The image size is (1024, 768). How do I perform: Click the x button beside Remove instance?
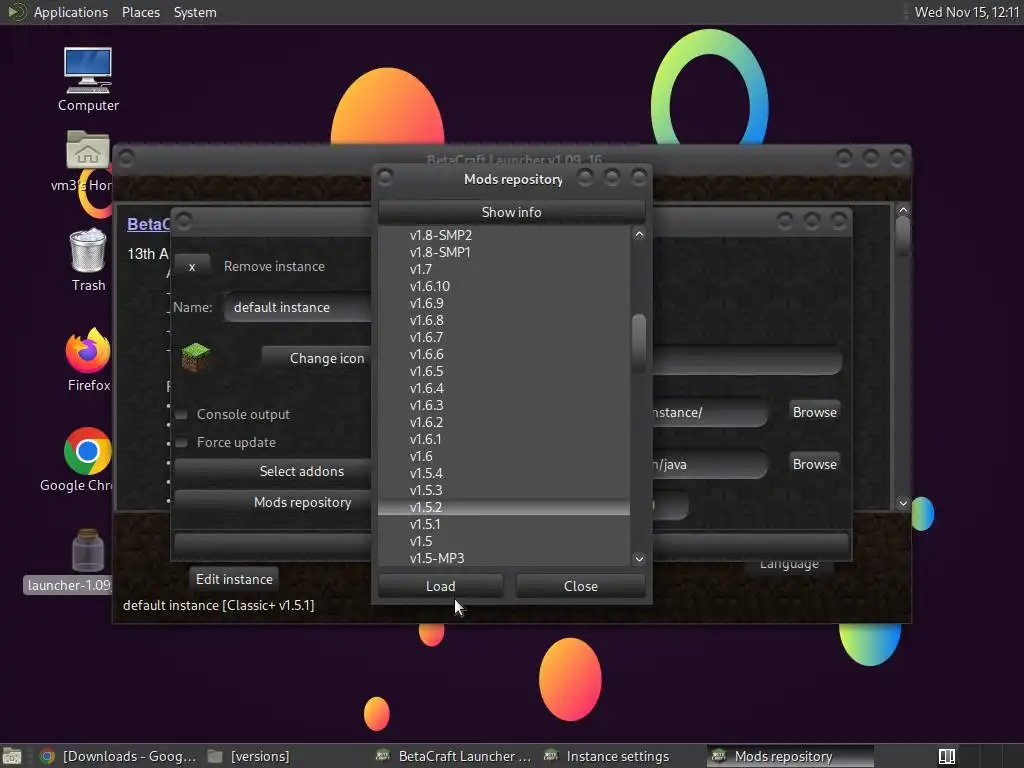click(192, 266)
